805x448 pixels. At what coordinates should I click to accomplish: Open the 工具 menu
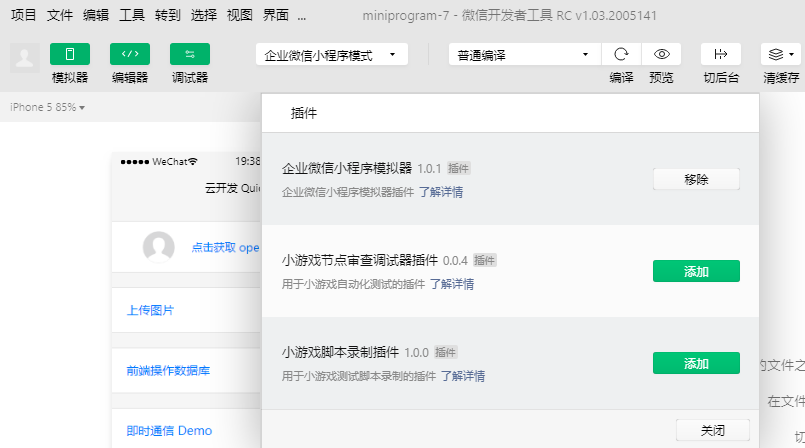coord(131,15)
